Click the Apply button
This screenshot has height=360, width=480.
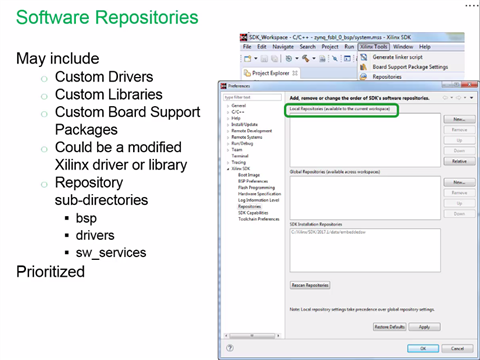click(424, 327)
